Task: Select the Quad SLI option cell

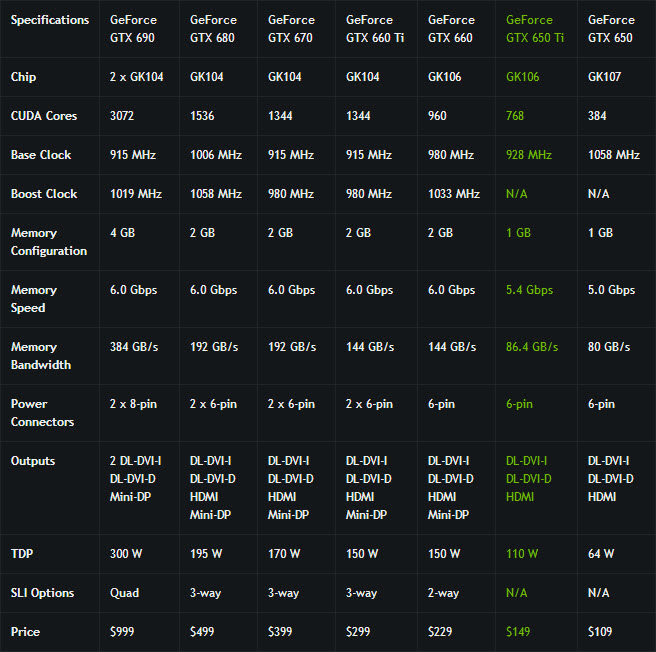Action: coord(124,593)
